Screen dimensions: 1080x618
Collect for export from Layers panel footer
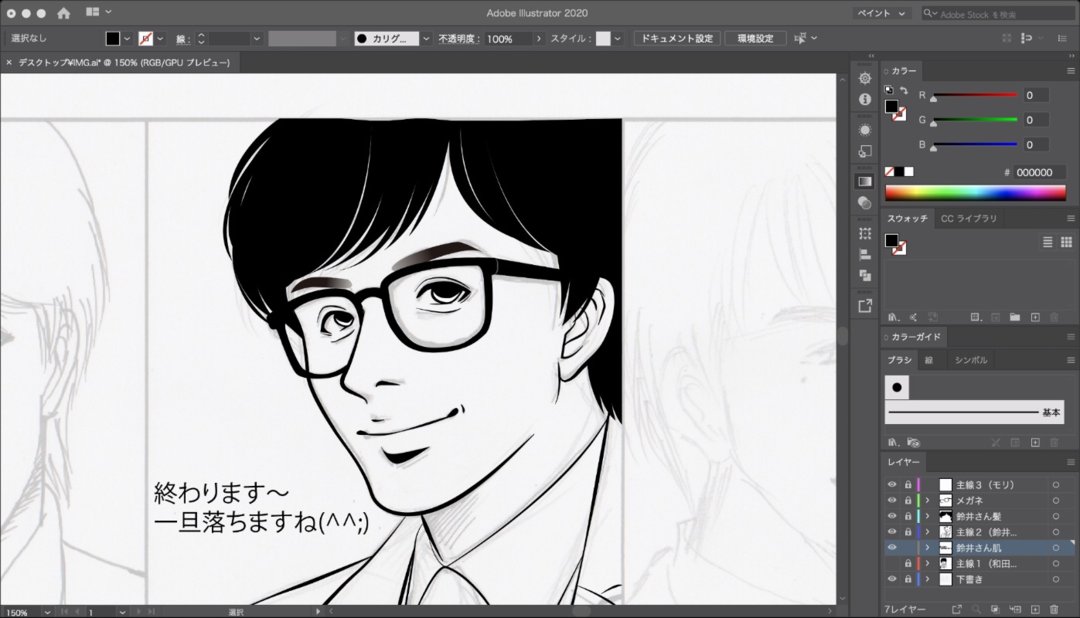click(x=957, y=610)
